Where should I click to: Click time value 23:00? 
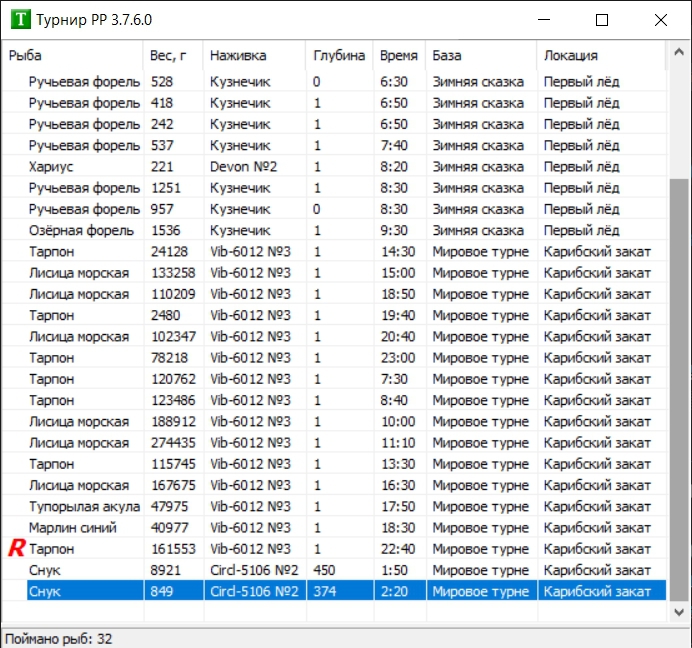pyautogui.click(x=398, y=358)
